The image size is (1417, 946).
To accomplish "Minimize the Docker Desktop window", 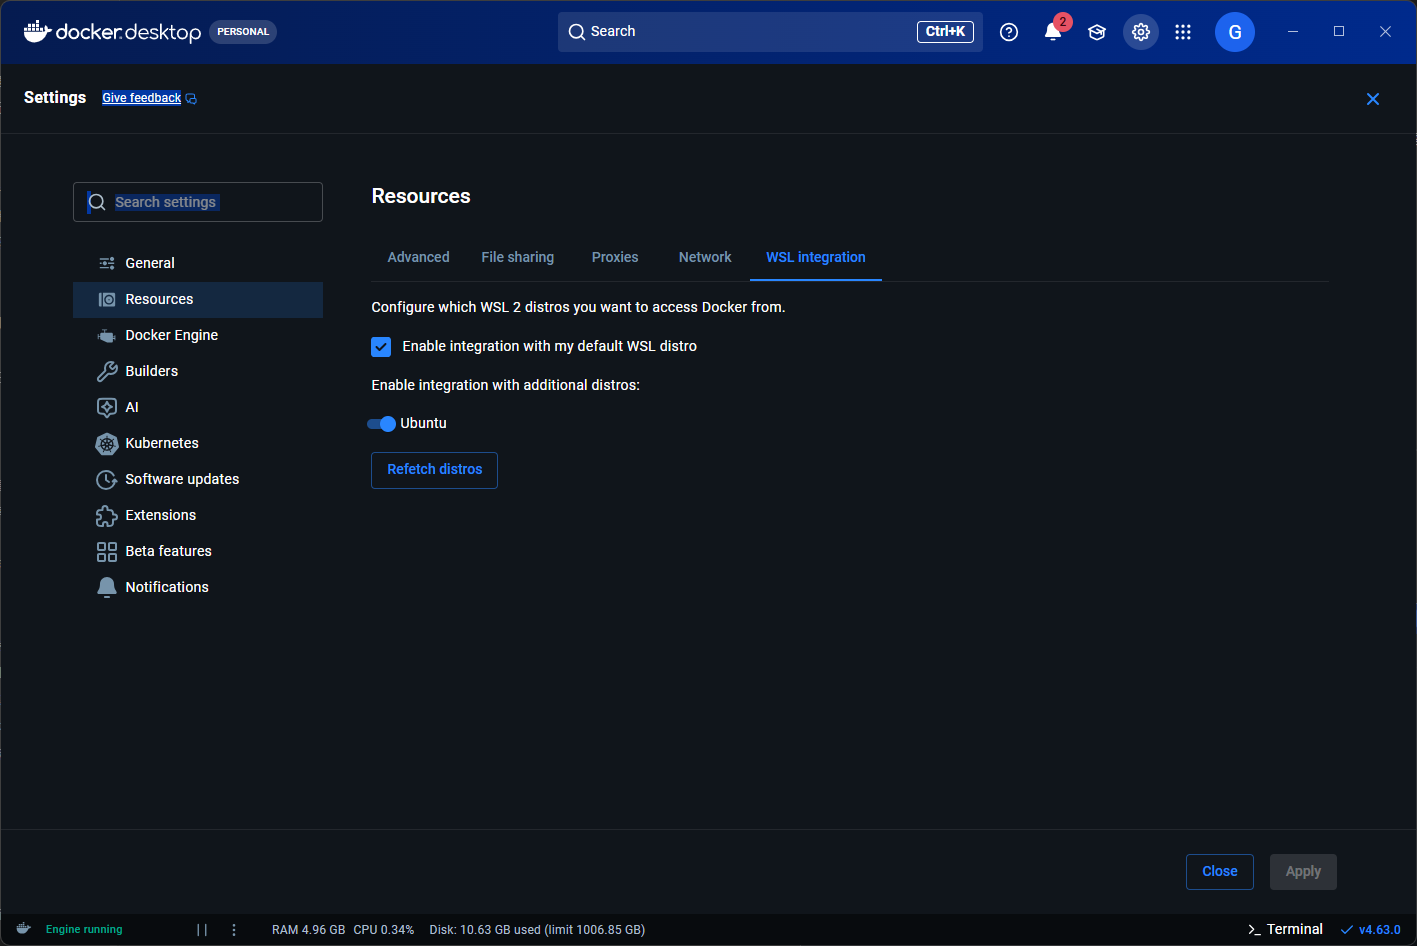I will point(1293,32).
